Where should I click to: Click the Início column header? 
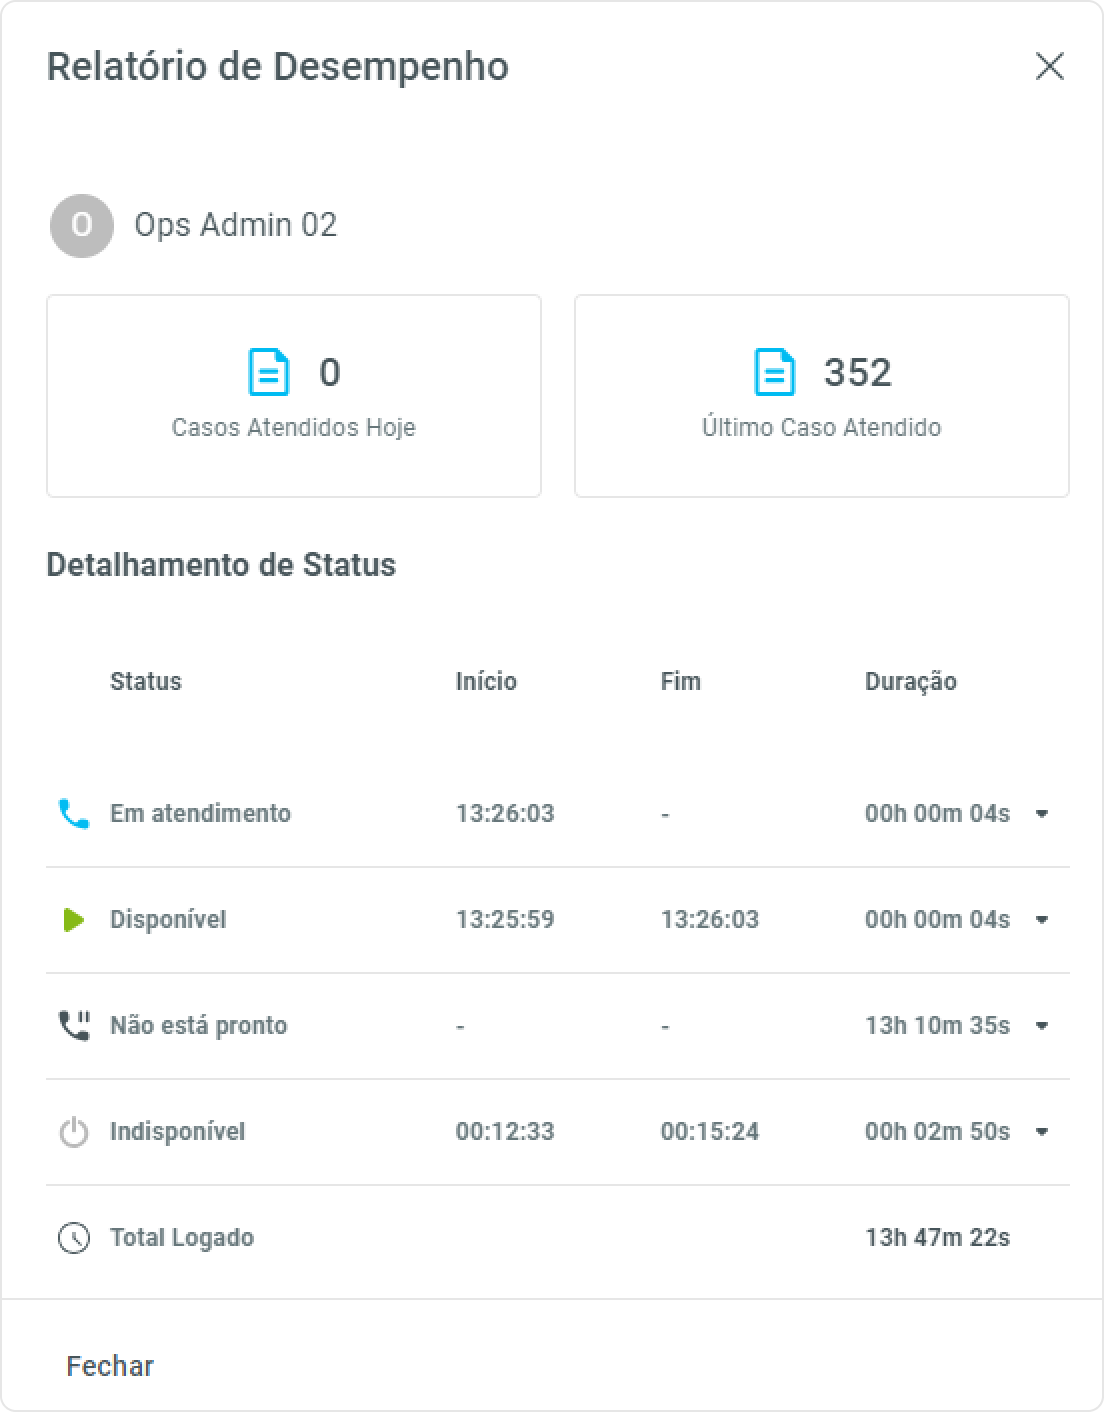486,682
